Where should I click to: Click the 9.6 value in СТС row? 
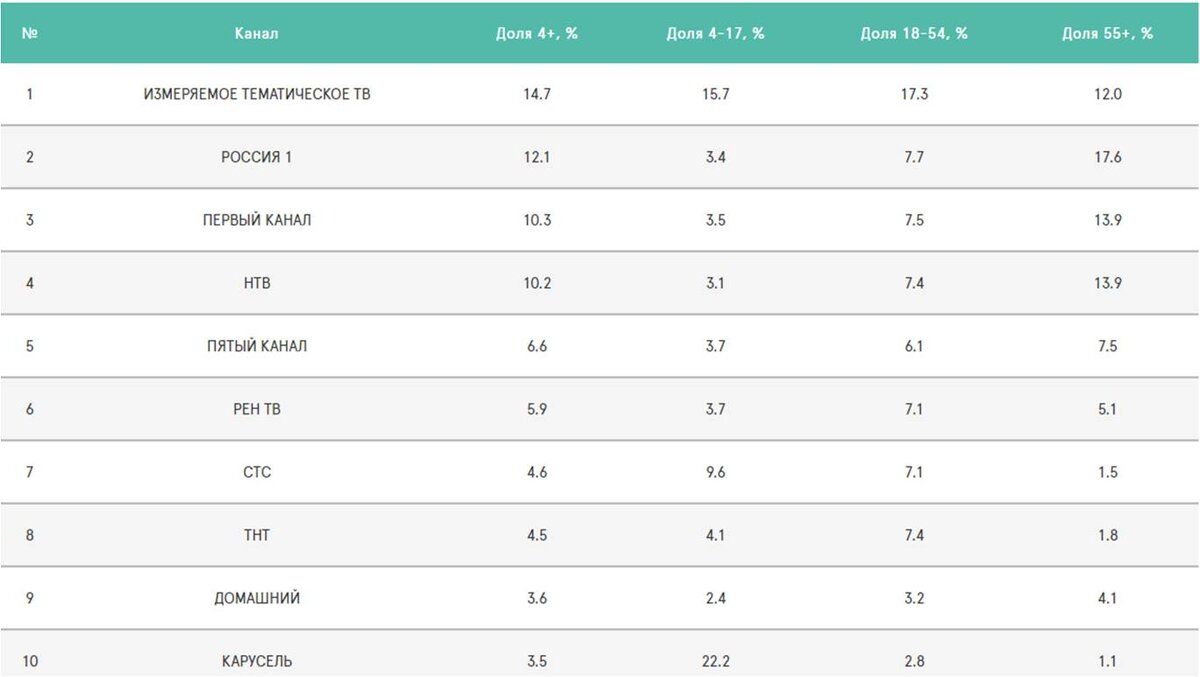[715, 472]
